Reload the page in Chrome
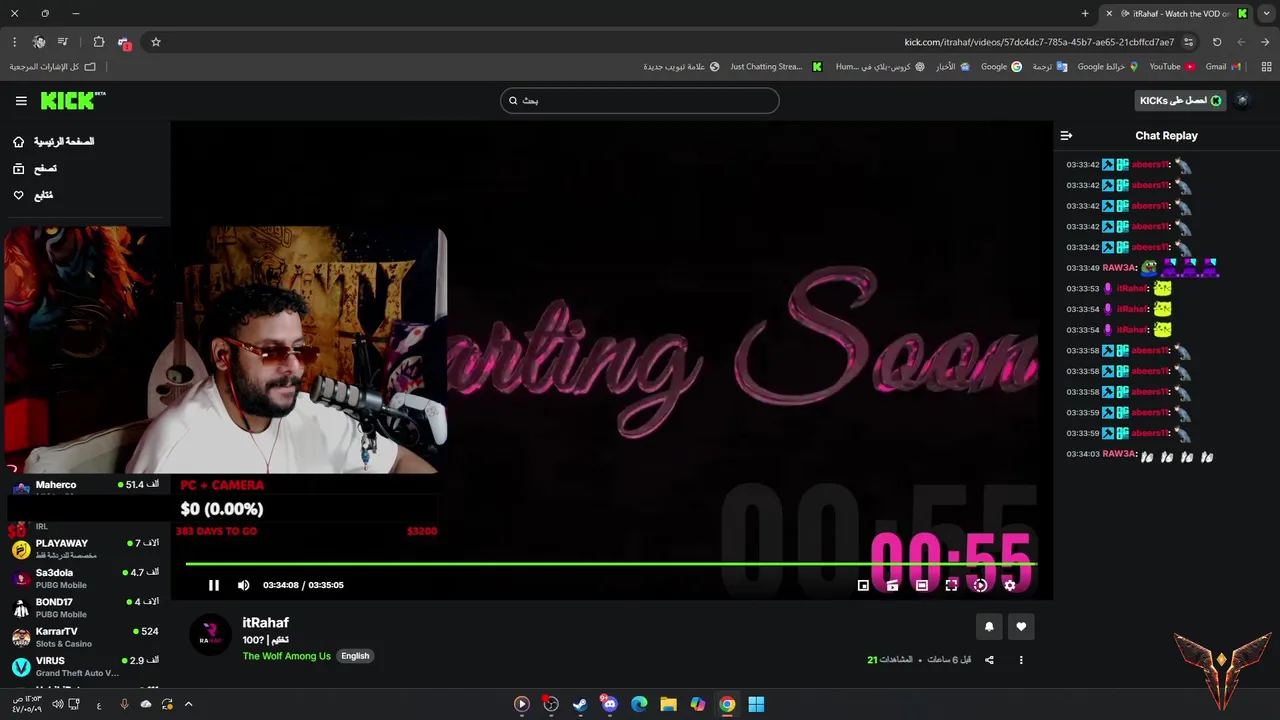 tap(1217, 42)
